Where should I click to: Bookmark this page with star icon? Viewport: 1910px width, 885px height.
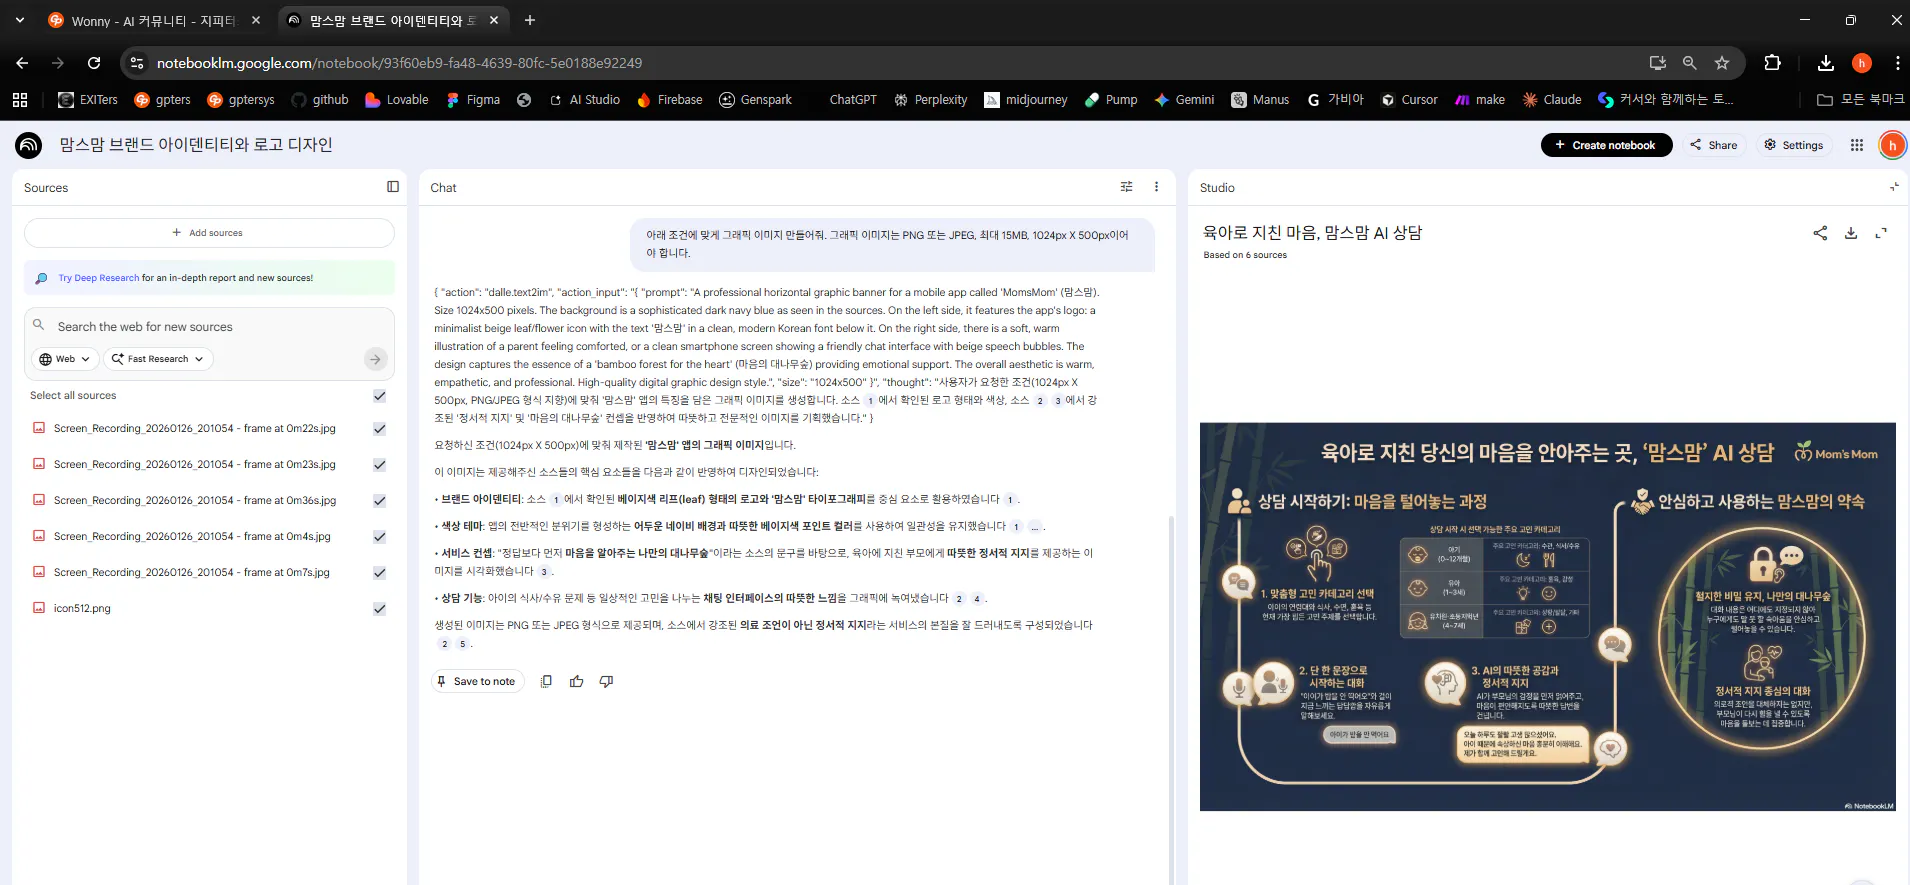tap(1722, 63)
